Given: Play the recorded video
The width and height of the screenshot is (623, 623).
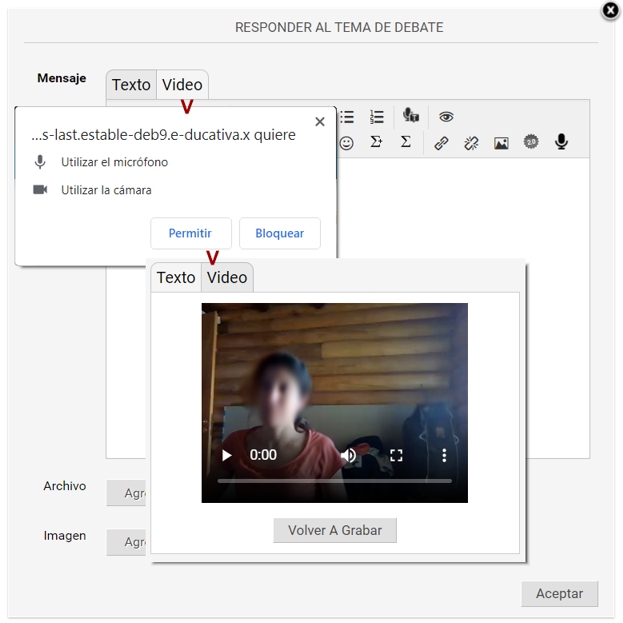Looking at the screenshot, I should pos(227,455).
